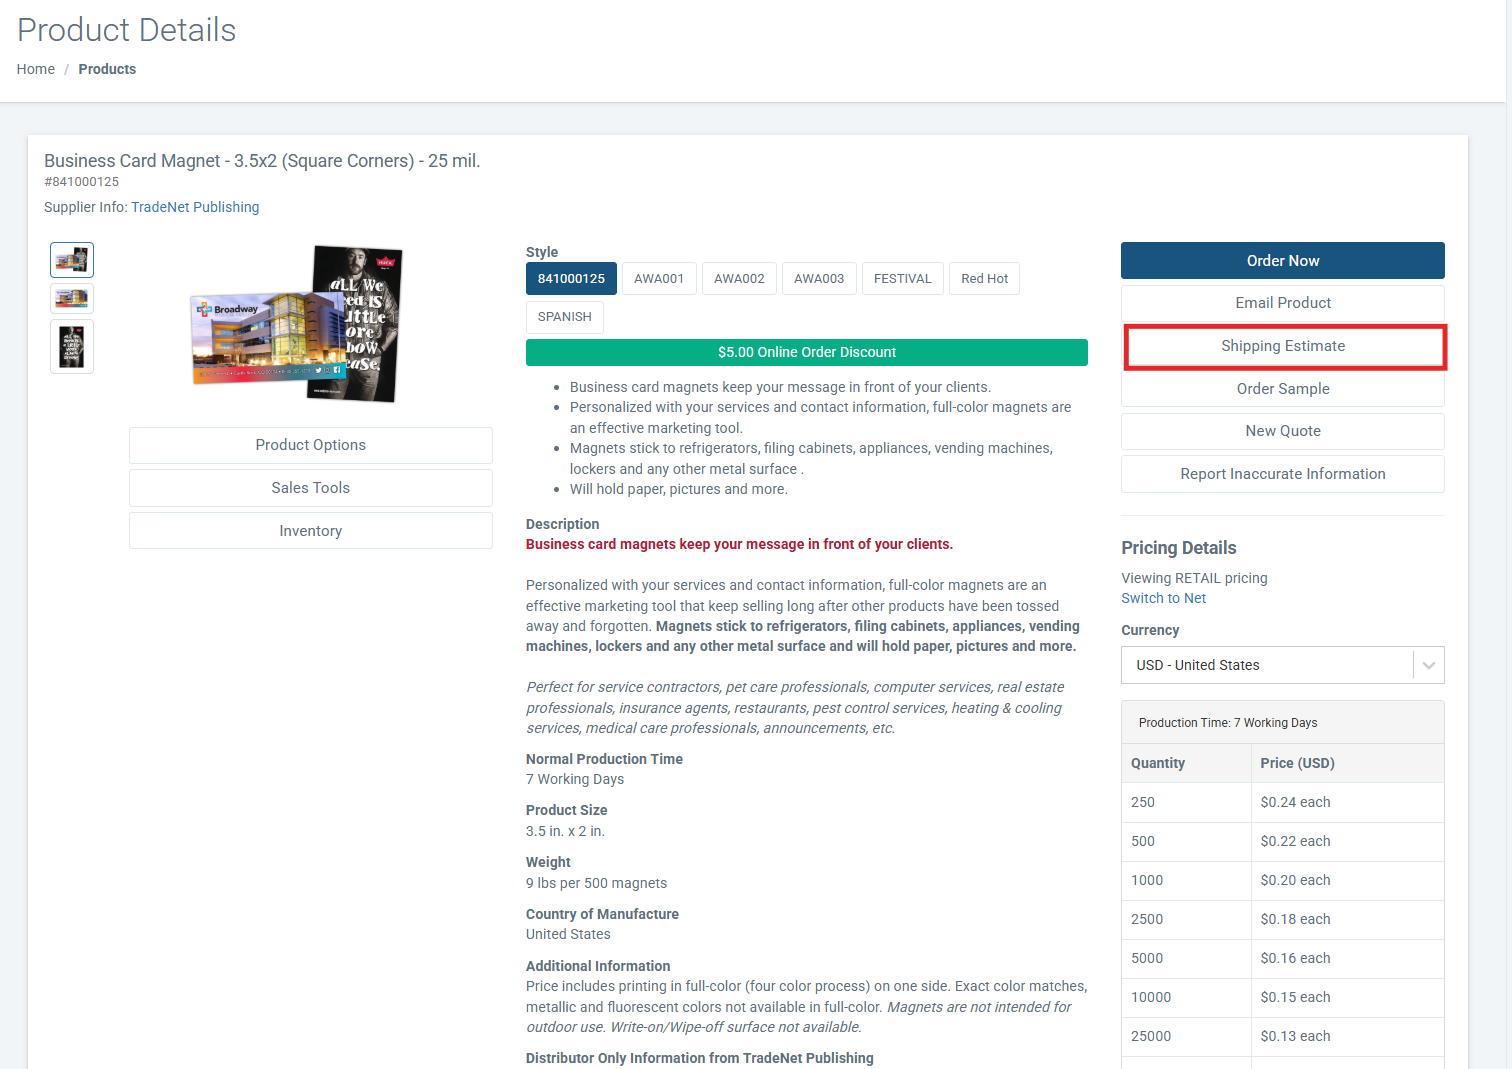Click the product number #841000125
Viewport: 1512px width, 1069px height.
tap(82, 182)
